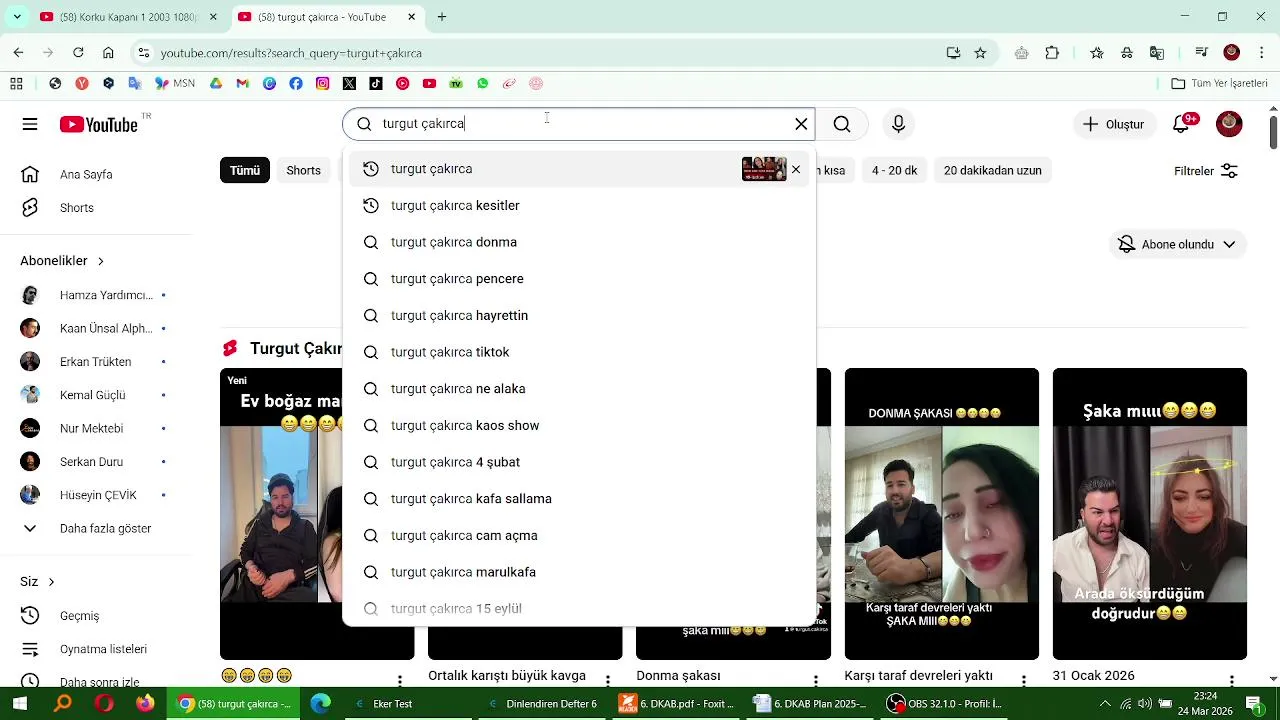Select the '20 dakikadan uzun' chip
The image size is (1280, 720).
992,170
